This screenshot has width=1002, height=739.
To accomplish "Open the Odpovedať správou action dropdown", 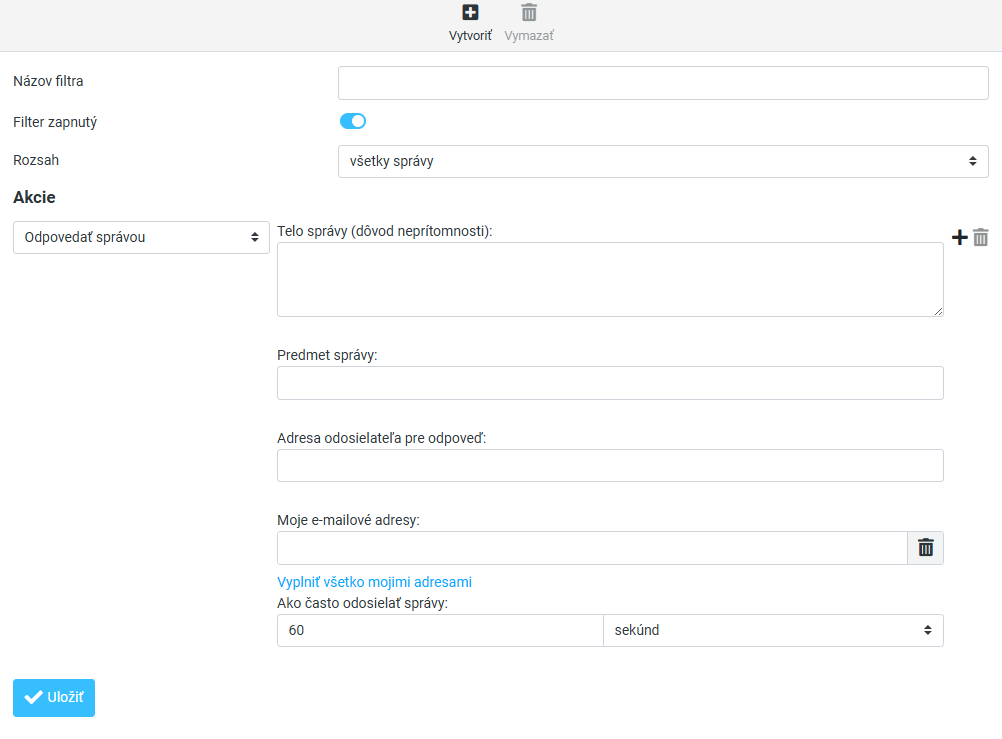I will pyautogui.click(x=141, y=237).
